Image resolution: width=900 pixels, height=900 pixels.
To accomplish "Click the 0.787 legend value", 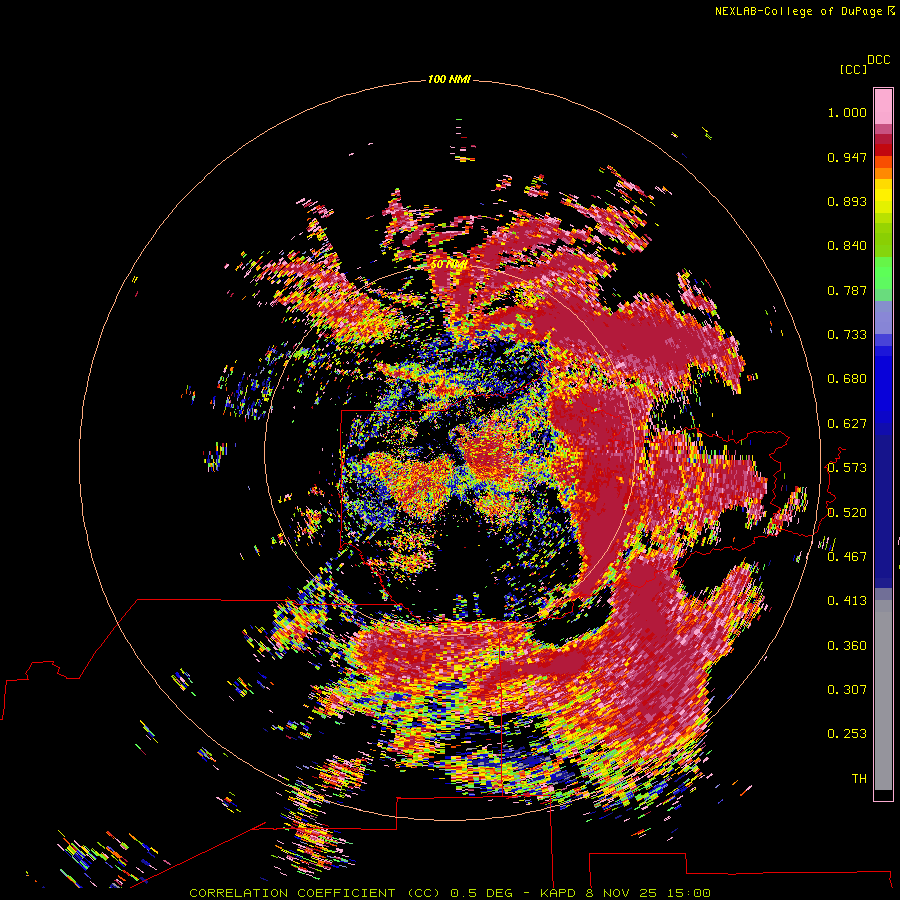I will (847, 290).
